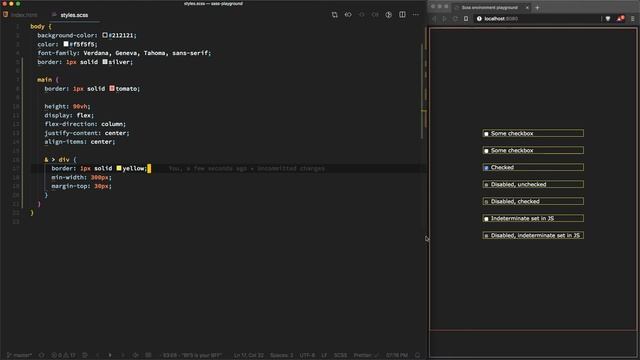640x360 pixels.
Task: Click the 'height: 90vh;' code line
Action: [x=67, y=106]
